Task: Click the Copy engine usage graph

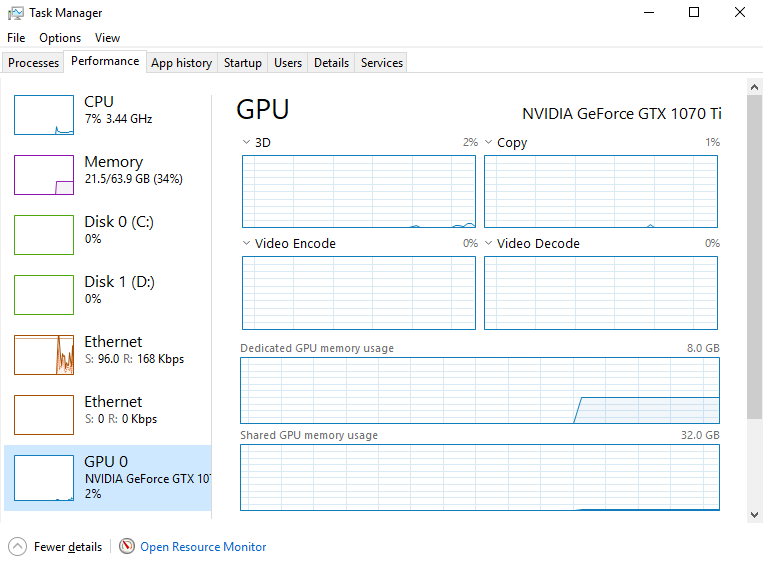Action: click(601, 191)
